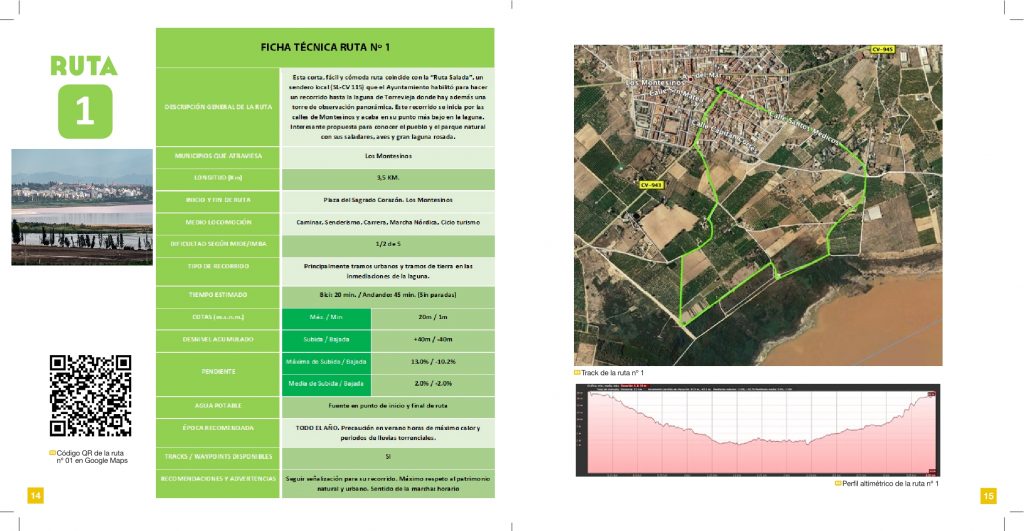Click the yellow page number 15 box
Image resolution: width=1024 pixels, height=531 pixels.
coord(989,496)
